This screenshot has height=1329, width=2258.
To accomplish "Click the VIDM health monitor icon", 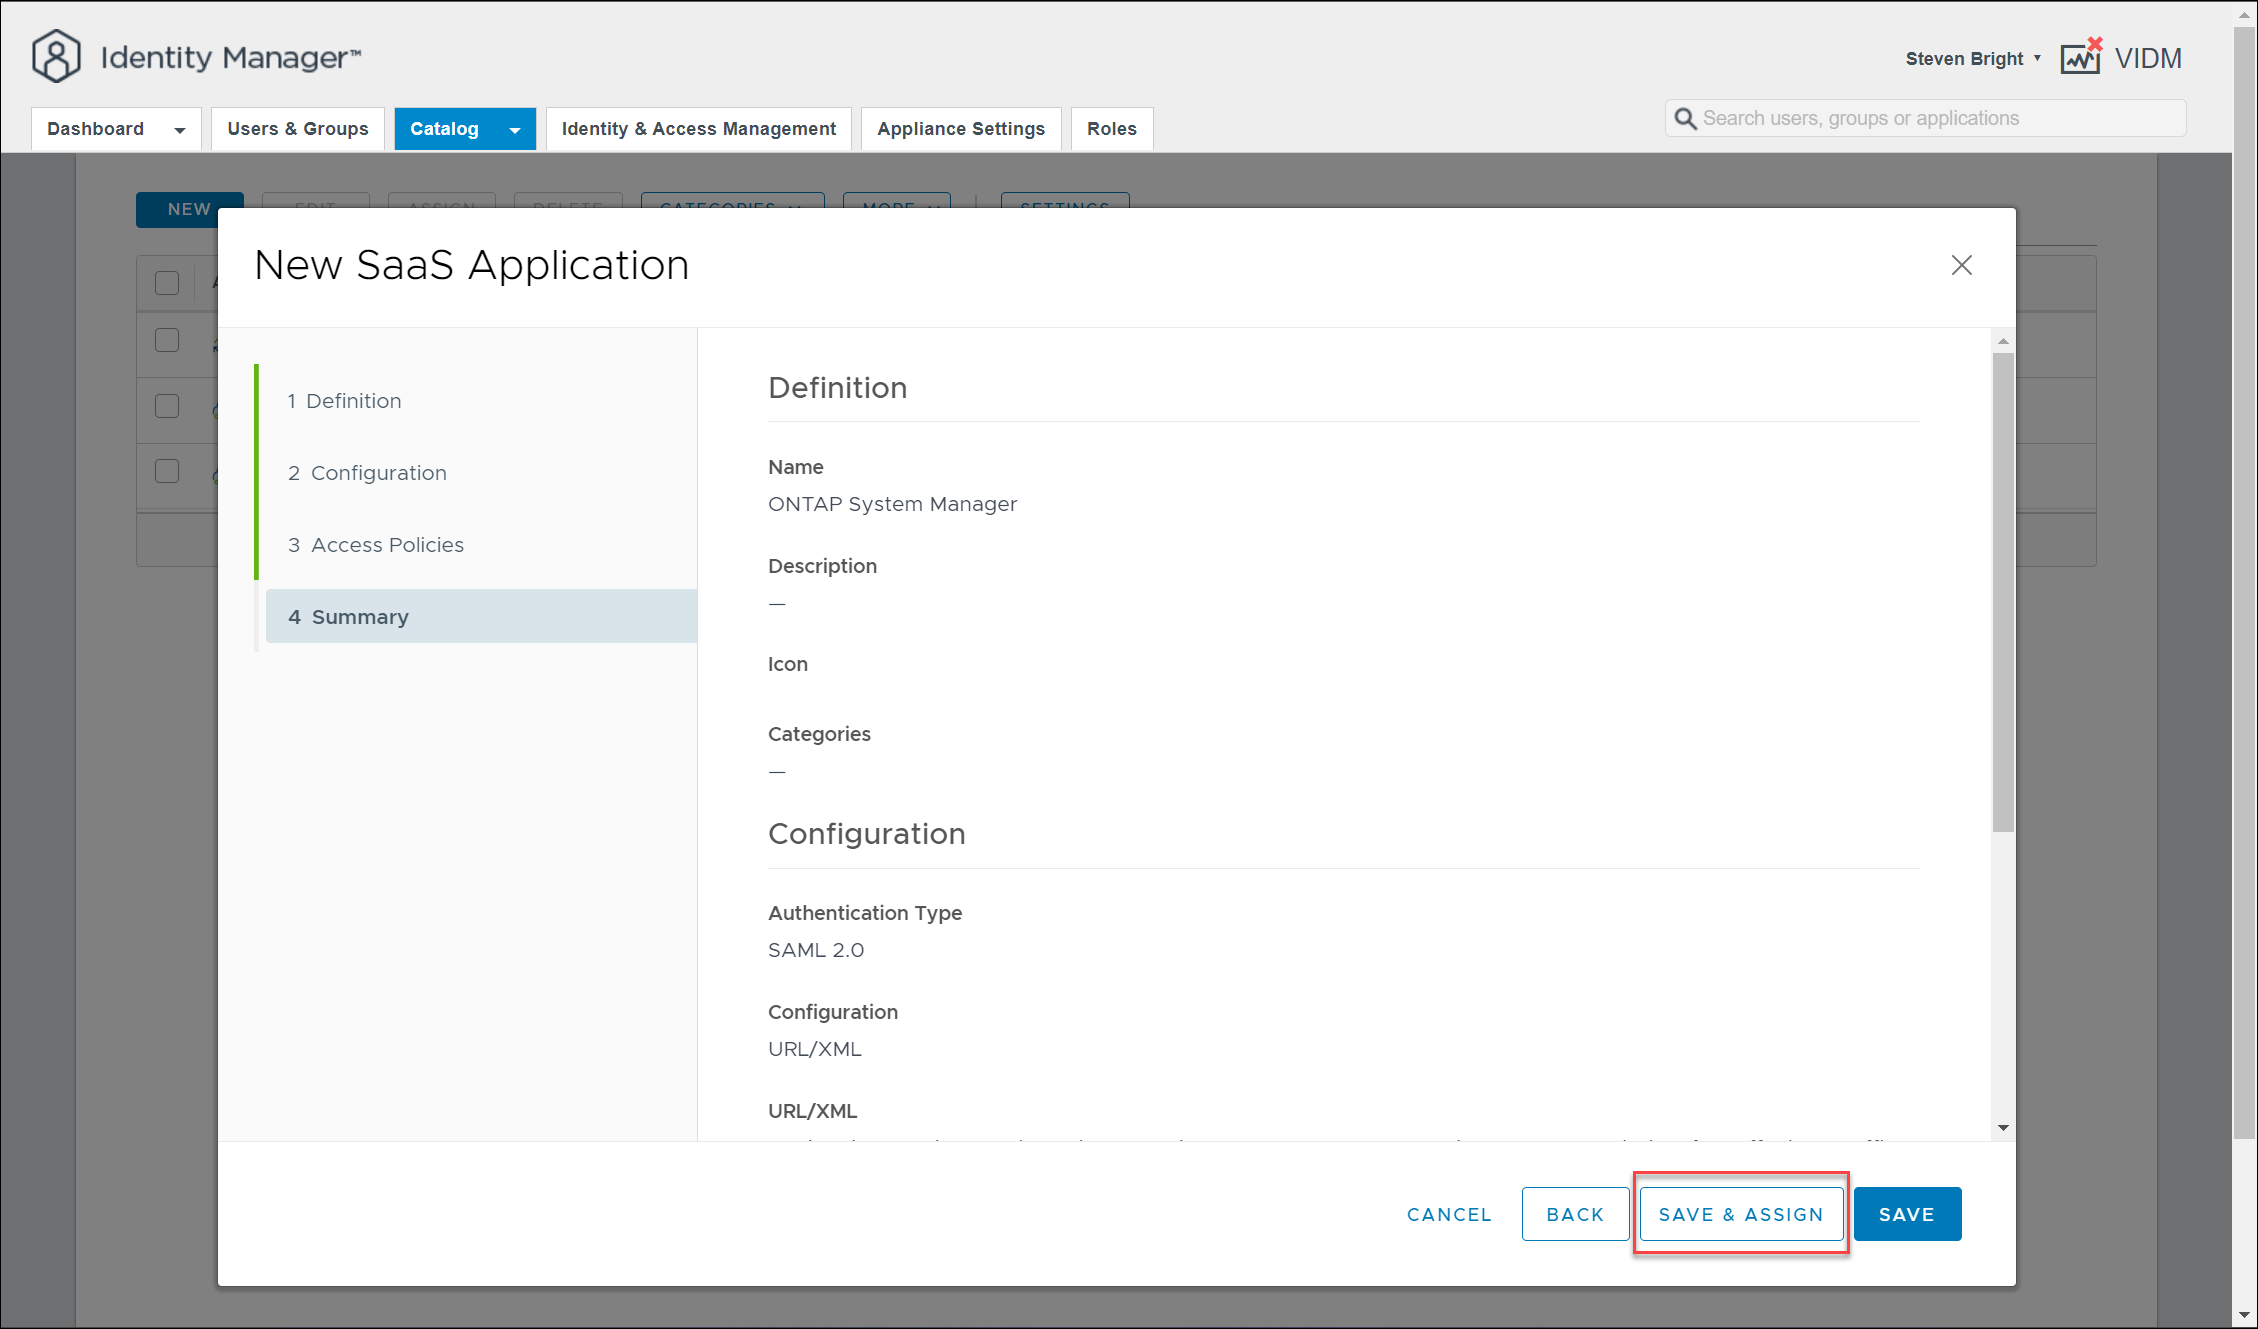I will click(x=2081, y=57).
